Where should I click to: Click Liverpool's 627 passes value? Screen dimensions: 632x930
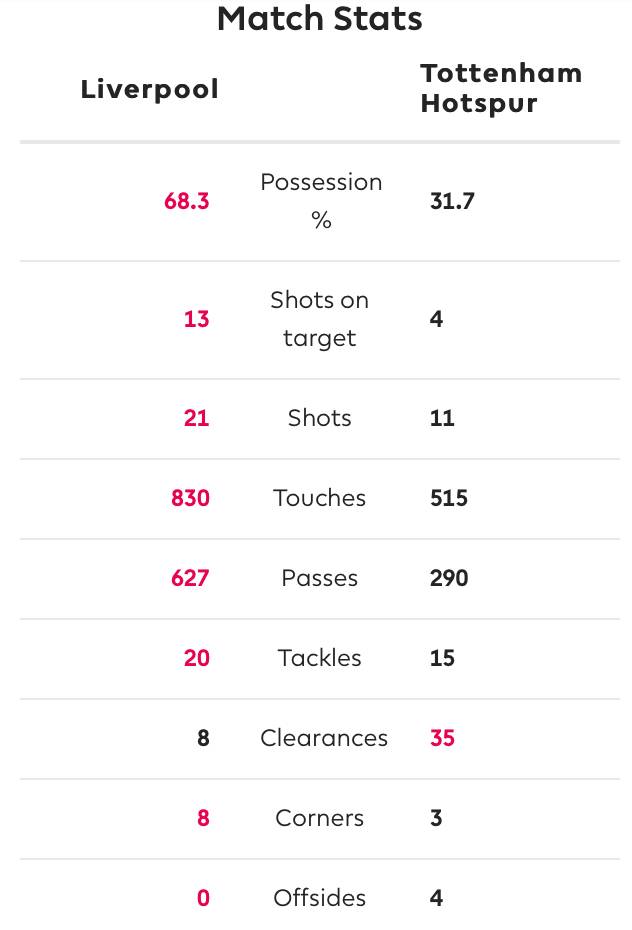(x=190, y=578)
